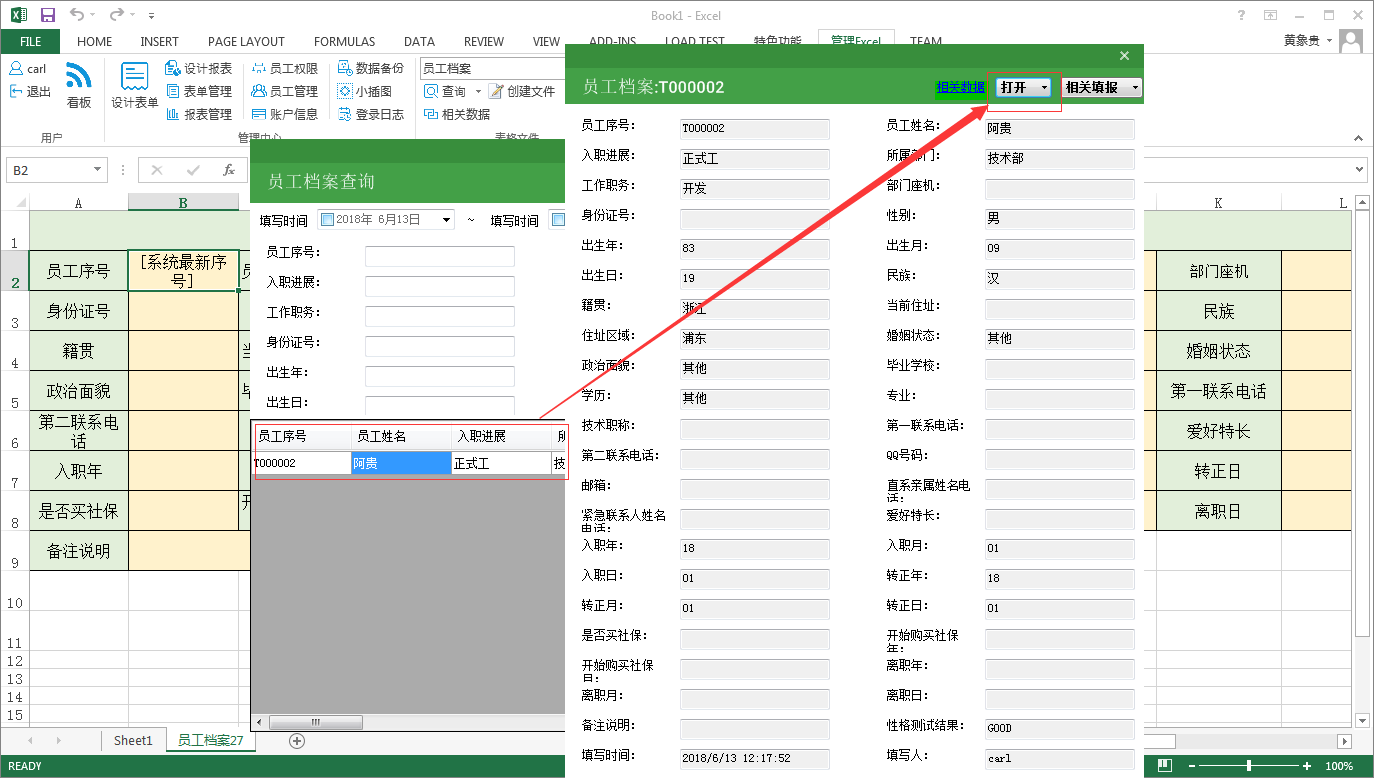
Task: Click the 黄象贵 account name
Action: click(1301, 41)
